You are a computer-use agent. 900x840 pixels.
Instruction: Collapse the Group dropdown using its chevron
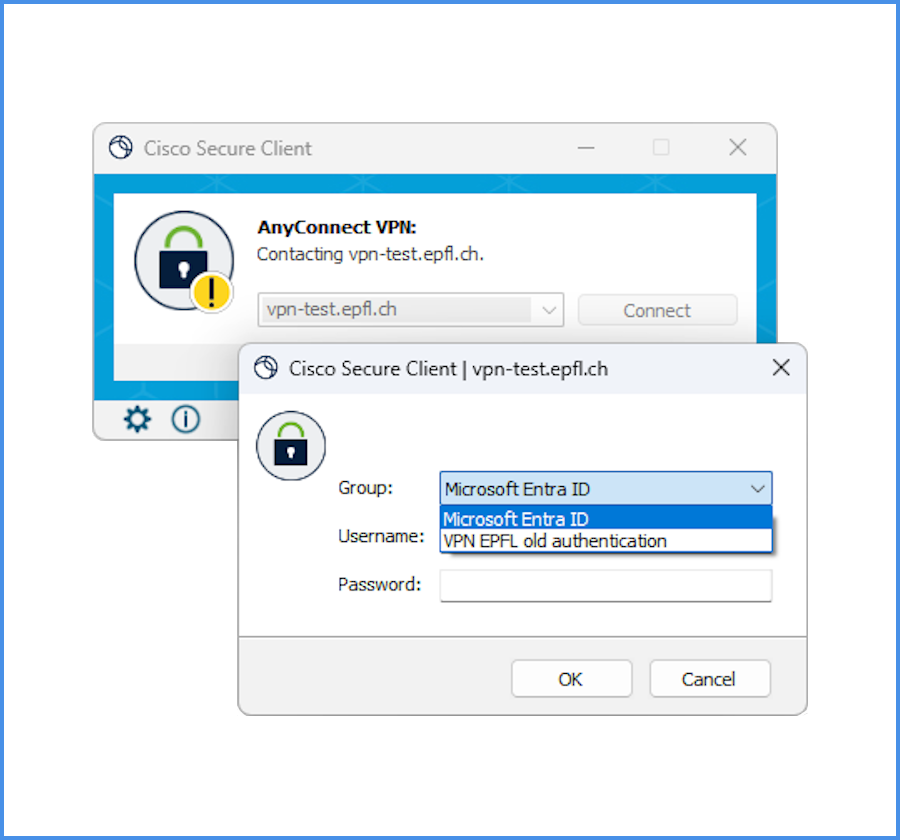pos(758,489)
